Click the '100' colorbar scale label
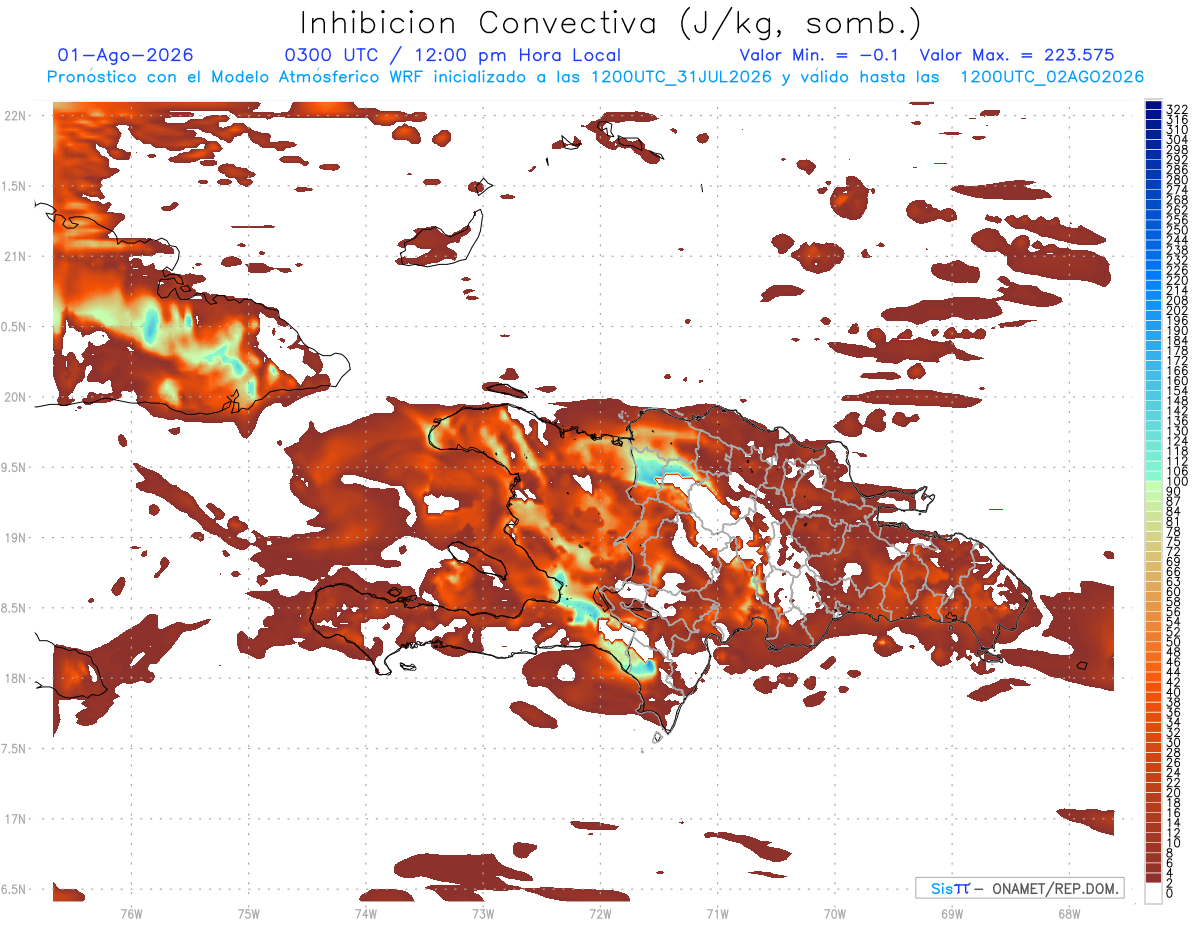Viewport: 1200px width, 927px height. point(1176,481)
